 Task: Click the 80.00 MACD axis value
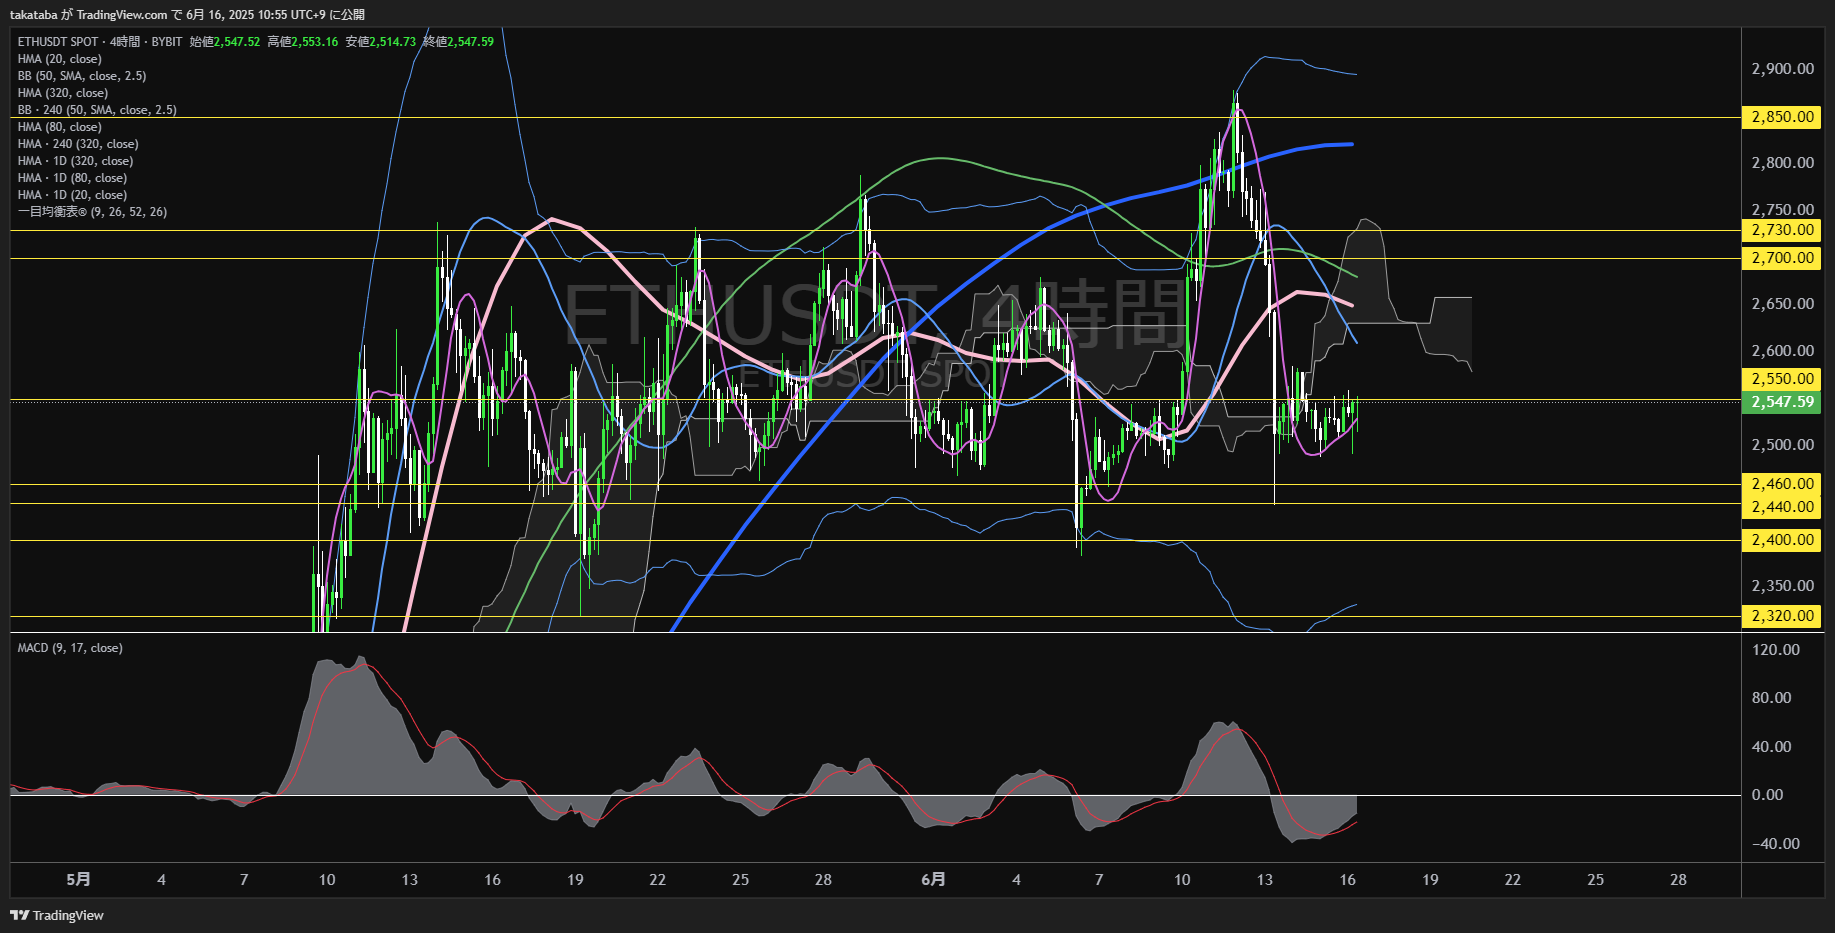pyautogui.click(x=1772, y=698)
